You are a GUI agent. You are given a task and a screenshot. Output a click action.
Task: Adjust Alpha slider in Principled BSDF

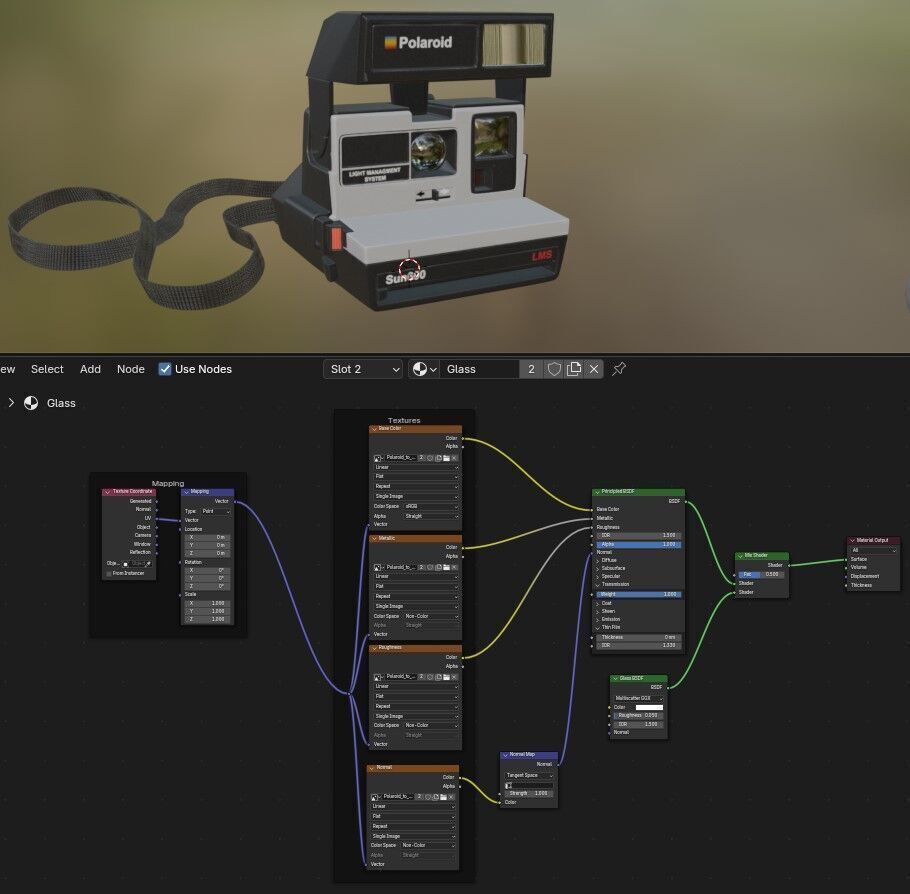click(x=638, y=545)
